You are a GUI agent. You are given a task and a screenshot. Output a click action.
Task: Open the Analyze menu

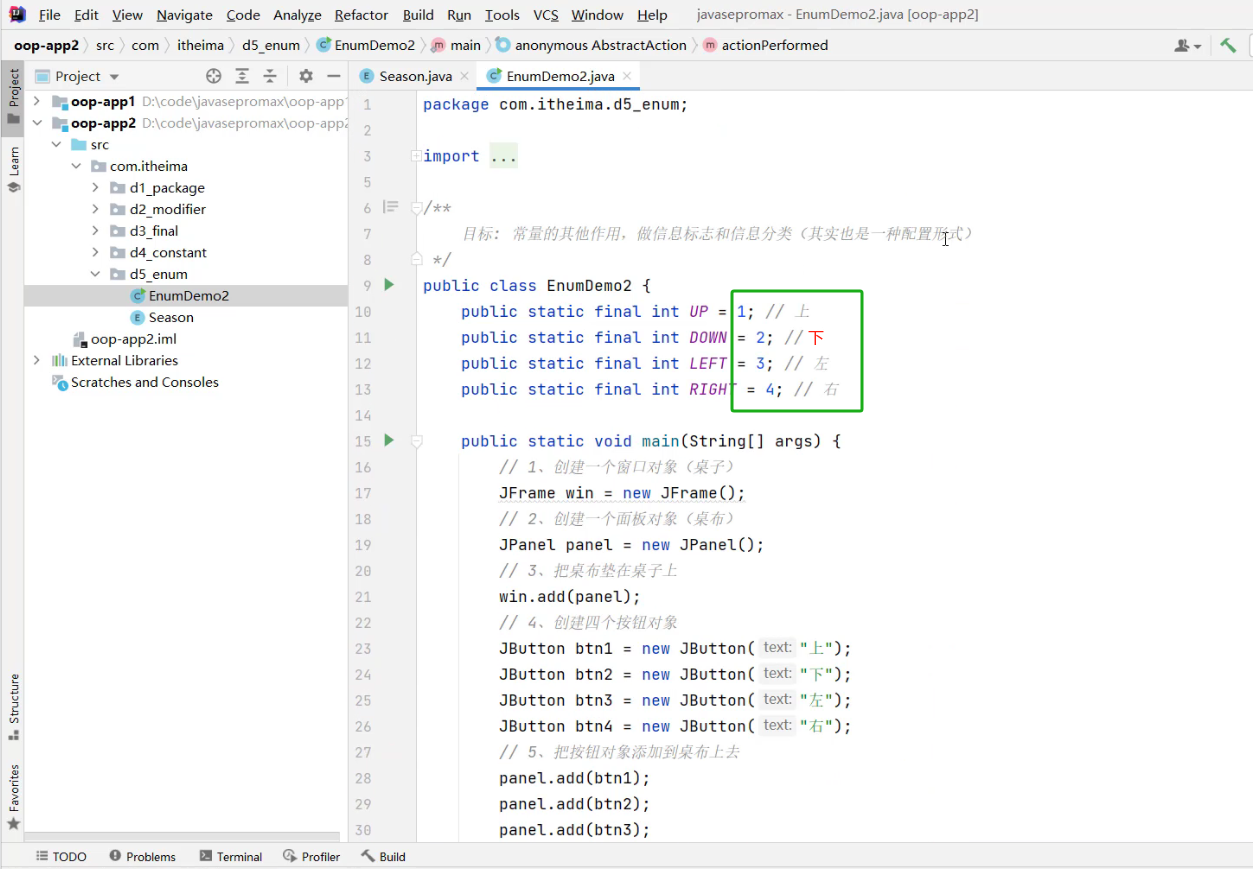tap(297, 15)
